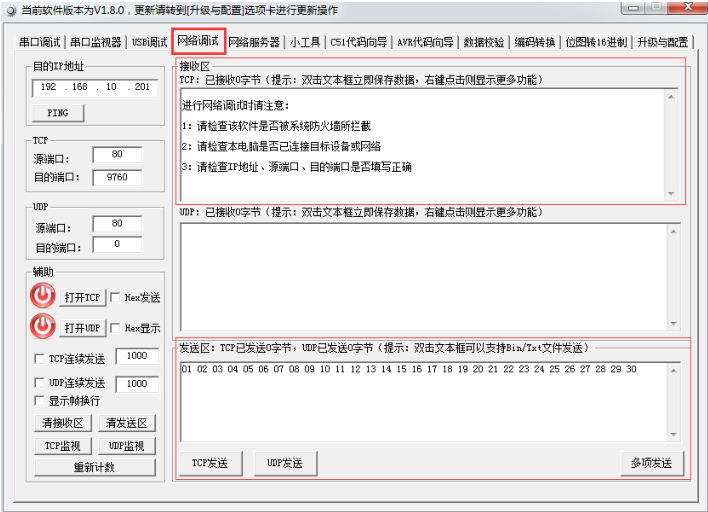Enable the 显示帧换行 checkbox
This screenshot has width=708, height=512.
39,401
